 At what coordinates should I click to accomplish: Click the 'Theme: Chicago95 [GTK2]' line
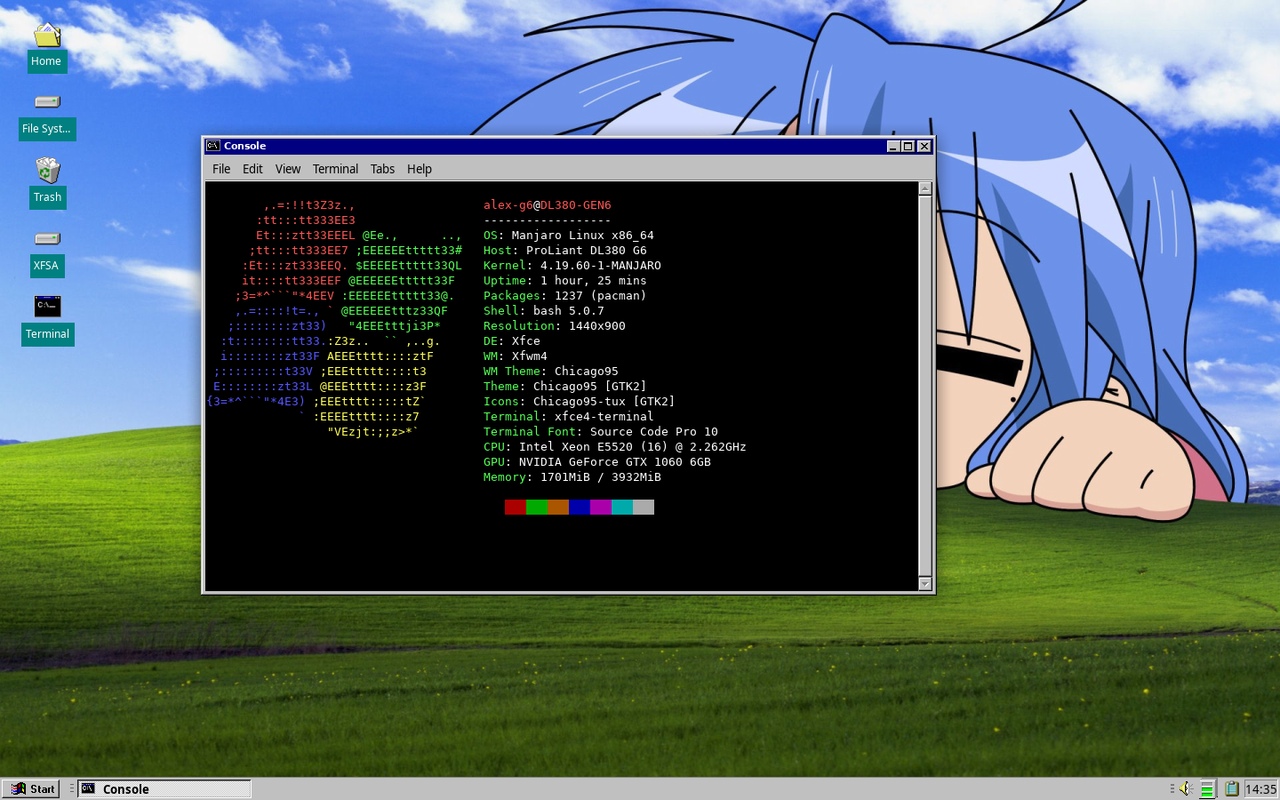click(565, 386)
